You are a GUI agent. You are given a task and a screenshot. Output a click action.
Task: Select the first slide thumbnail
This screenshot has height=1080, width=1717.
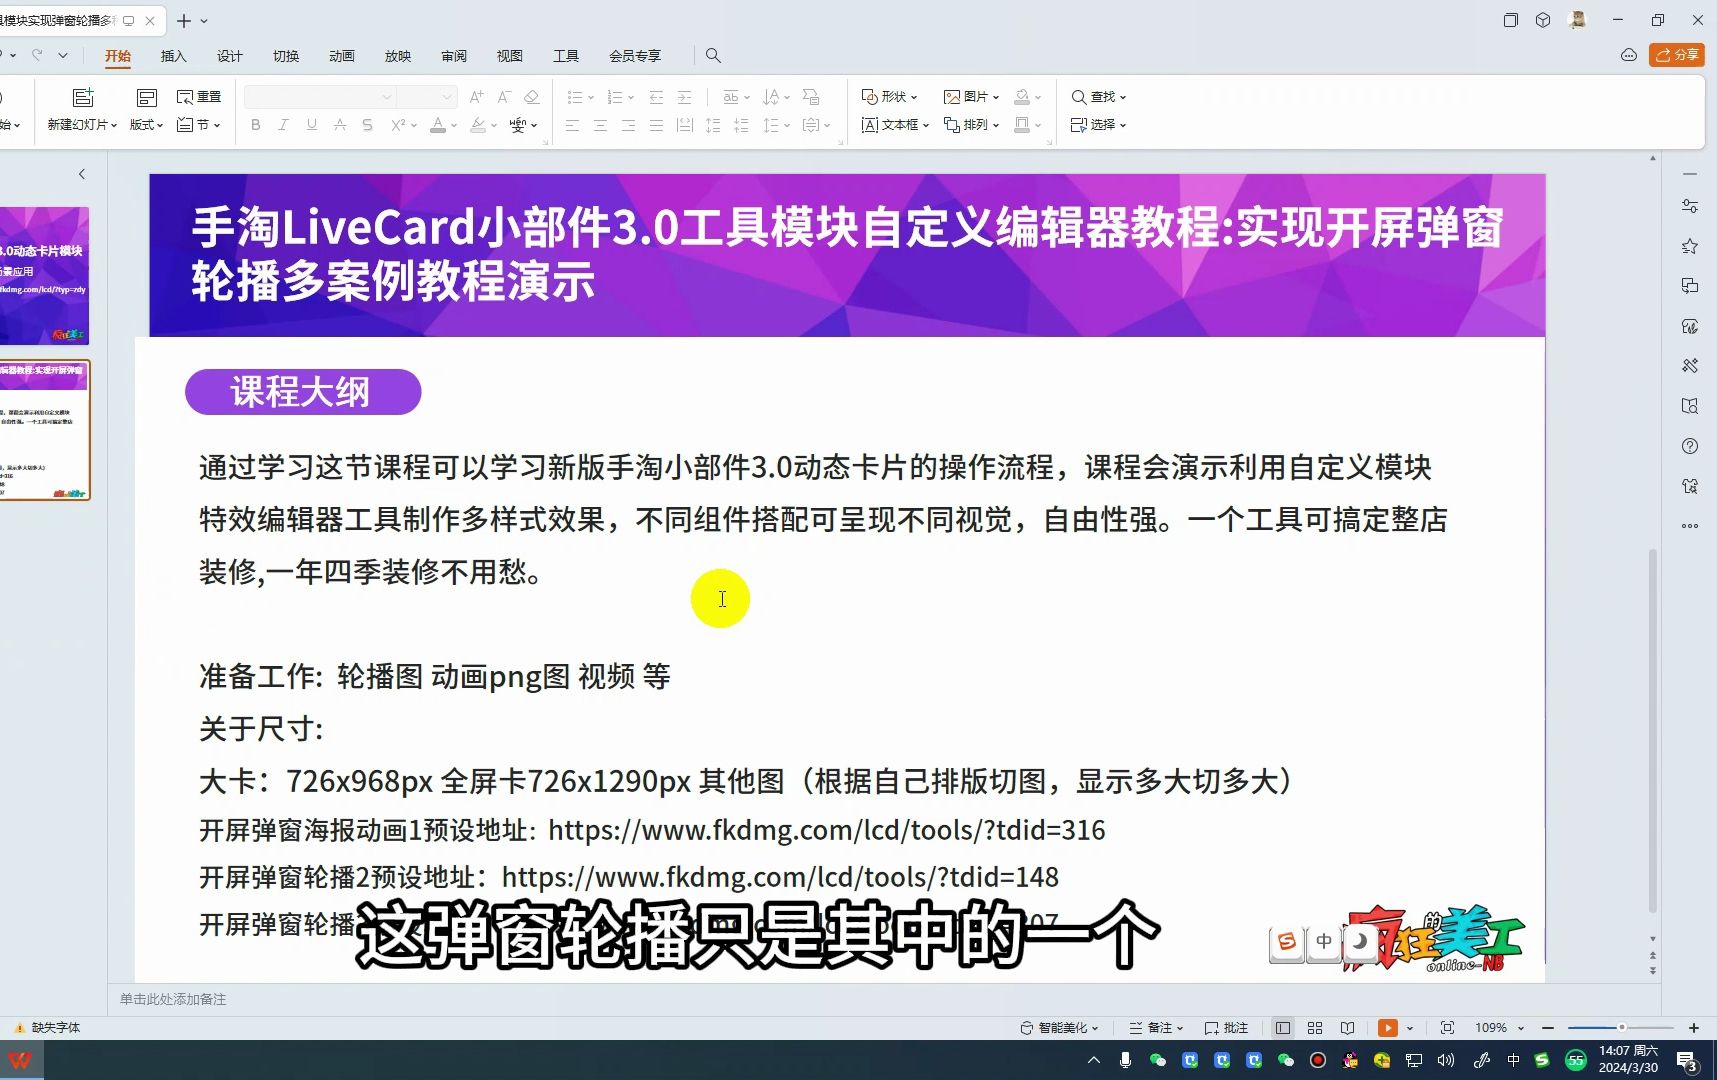[x=46, y=275]
